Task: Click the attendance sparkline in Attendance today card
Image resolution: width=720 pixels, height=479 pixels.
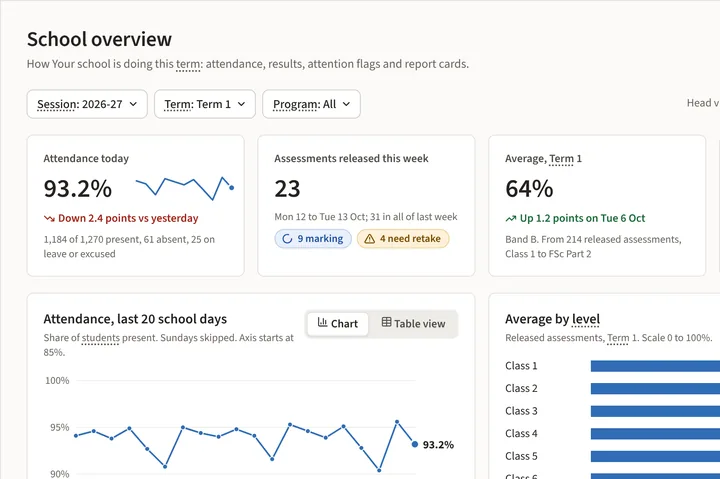Action: [x=185, y=188]
